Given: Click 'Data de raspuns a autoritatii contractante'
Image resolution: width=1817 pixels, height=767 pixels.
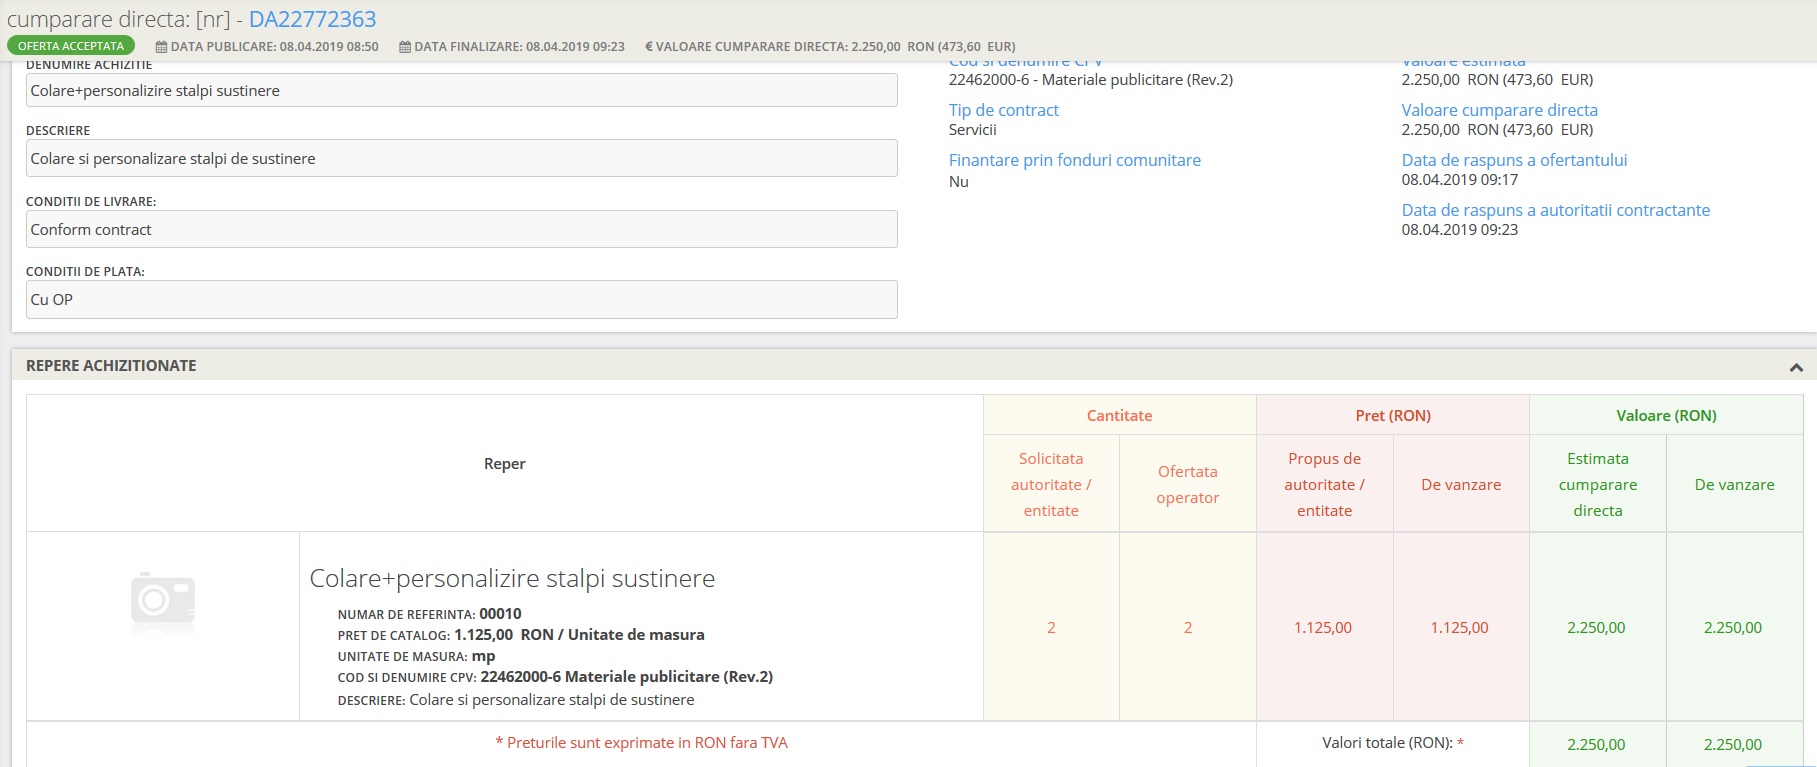Looking at the screenshot, I should tap(1556, 210).
